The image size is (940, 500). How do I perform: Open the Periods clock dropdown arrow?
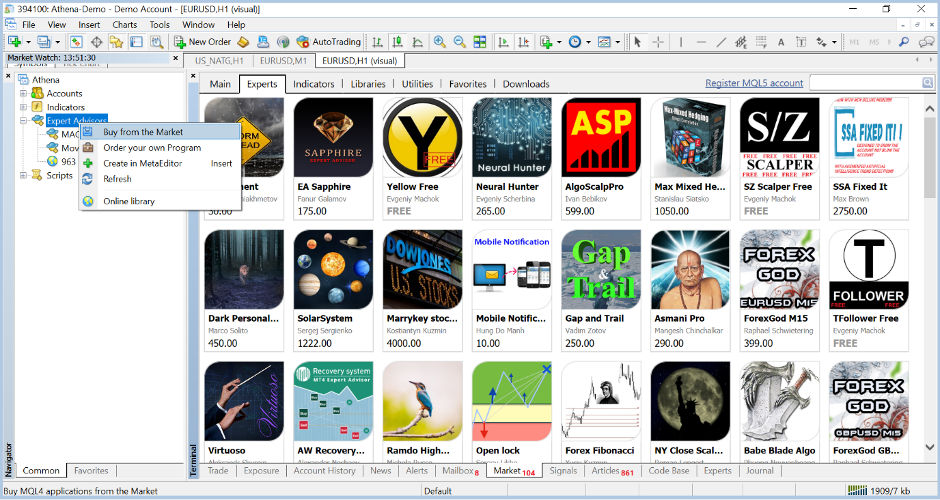coord(588,42)
